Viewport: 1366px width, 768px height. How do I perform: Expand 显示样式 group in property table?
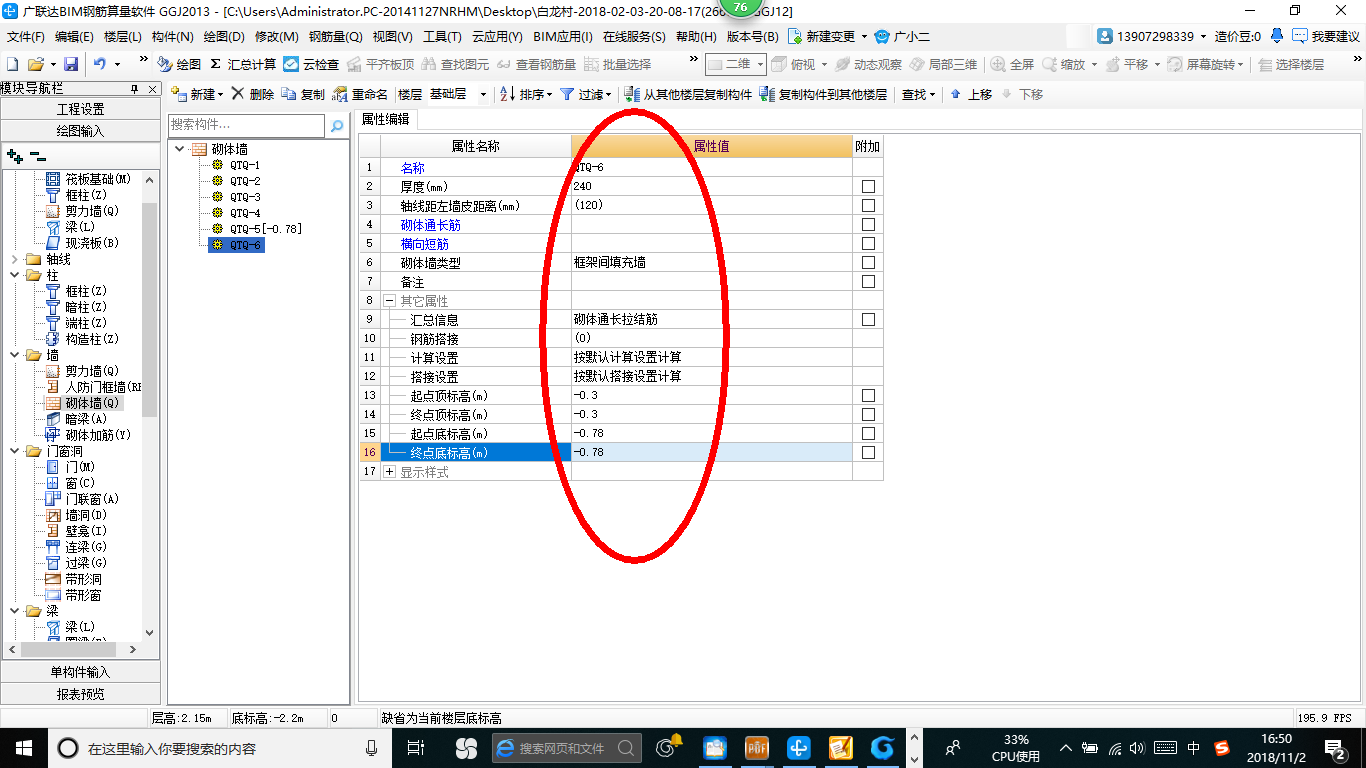pyautogui.click(x=390, y=472)
